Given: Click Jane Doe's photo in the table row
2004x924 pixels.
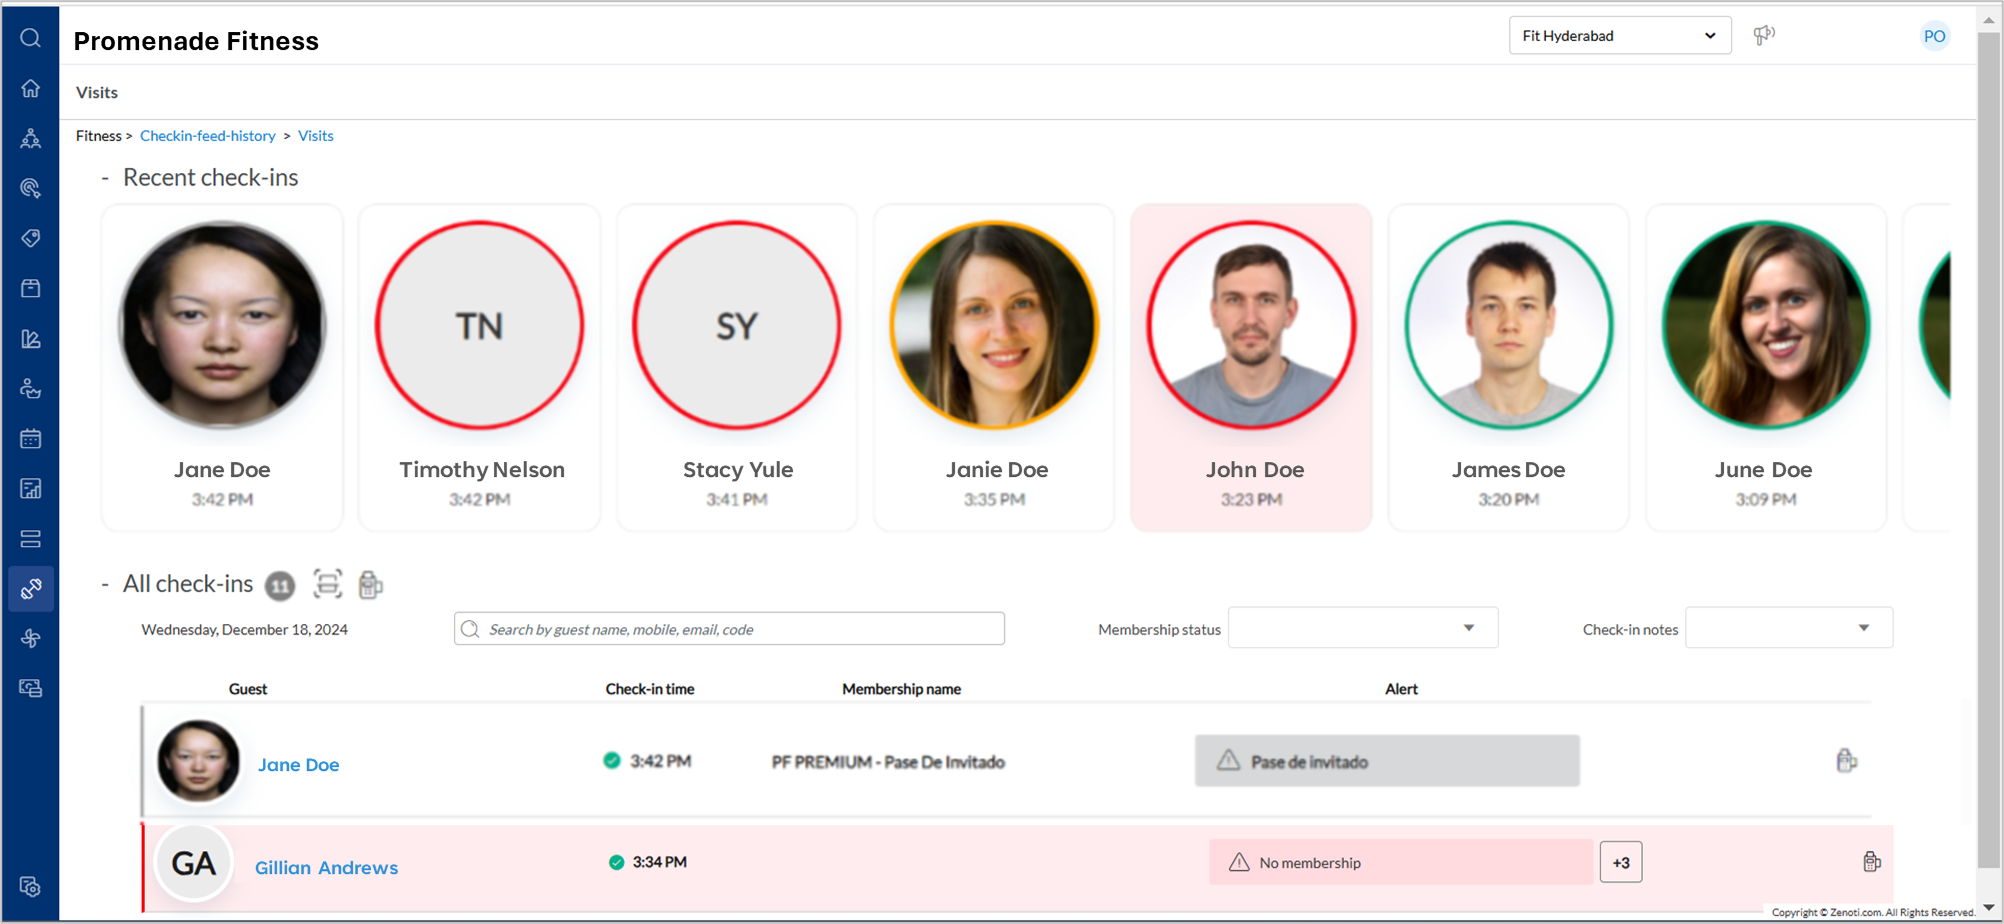Looking at the screenshot, I should point(198,761).
